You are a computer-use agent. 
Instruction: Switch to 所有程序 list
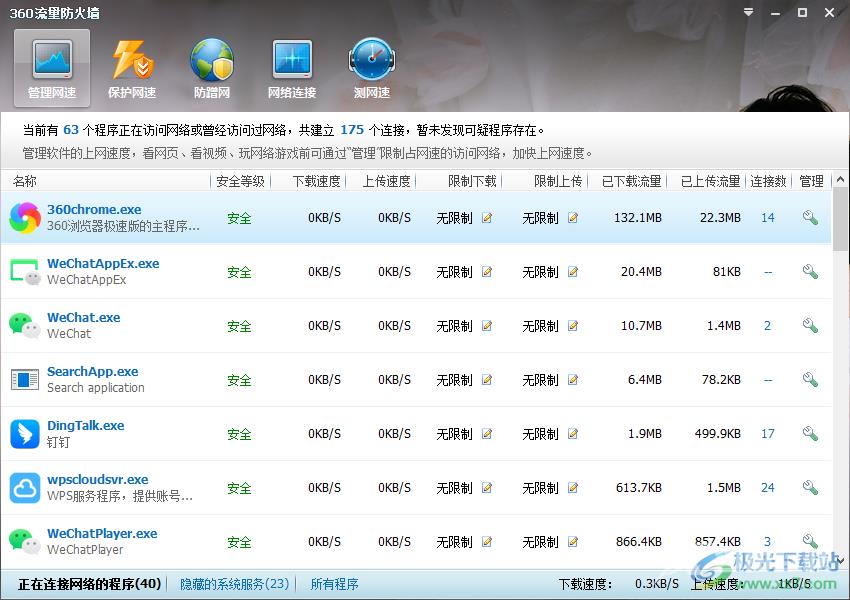tap(334, 584)
